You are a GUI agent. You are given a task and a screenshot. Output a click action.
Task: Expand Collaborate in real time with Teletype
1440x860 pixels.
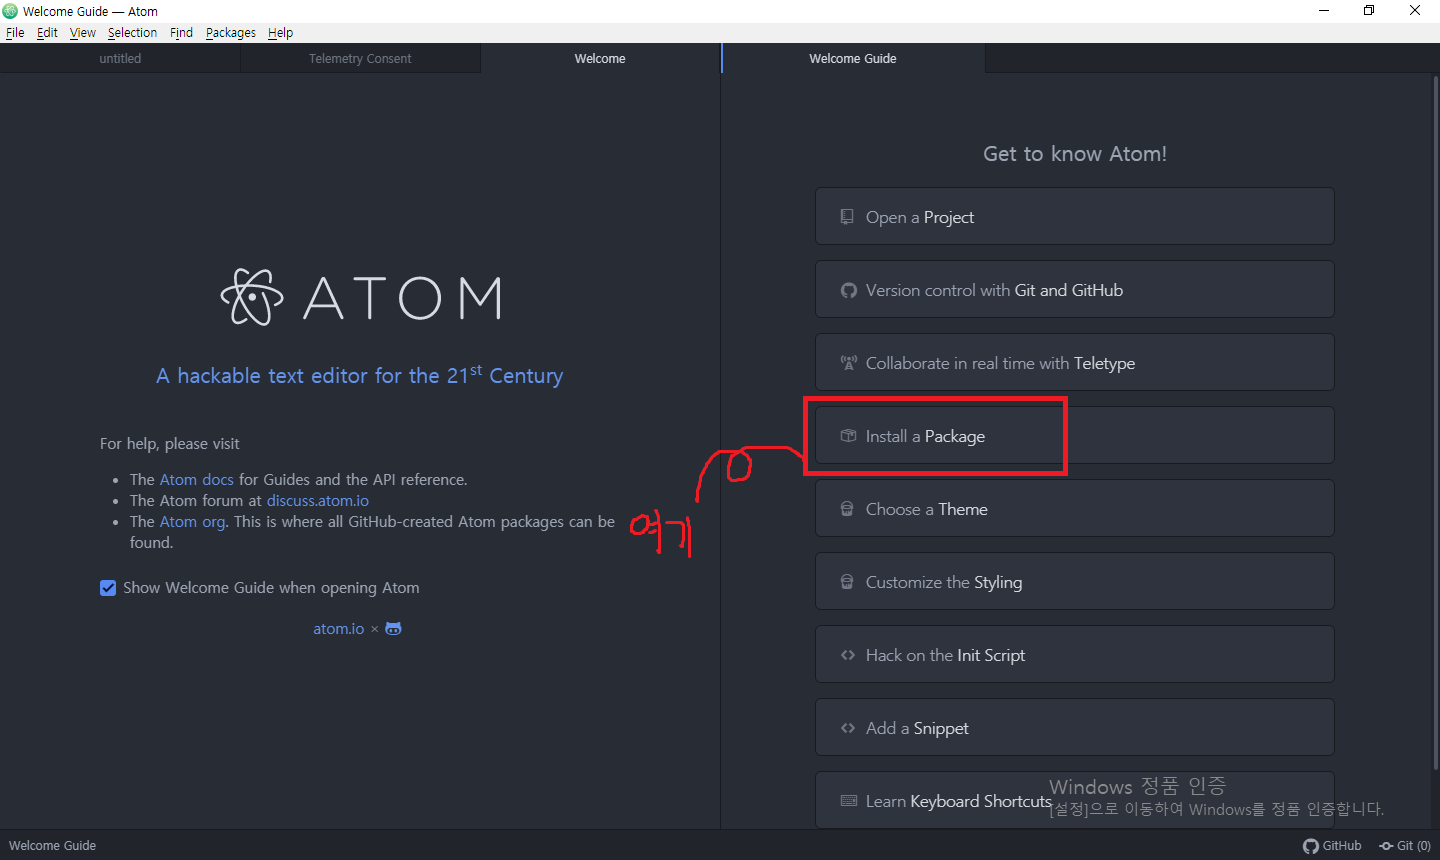[x=1074, y=362]
